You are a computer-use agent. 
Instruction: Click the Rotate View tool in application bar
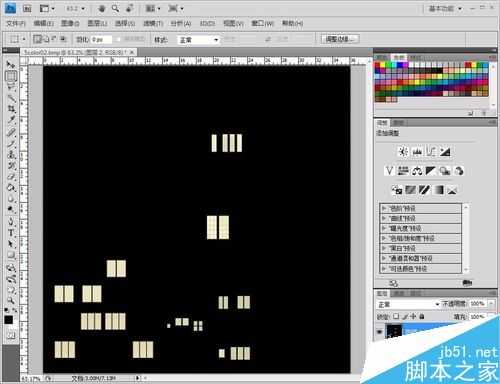click(130, 8)
